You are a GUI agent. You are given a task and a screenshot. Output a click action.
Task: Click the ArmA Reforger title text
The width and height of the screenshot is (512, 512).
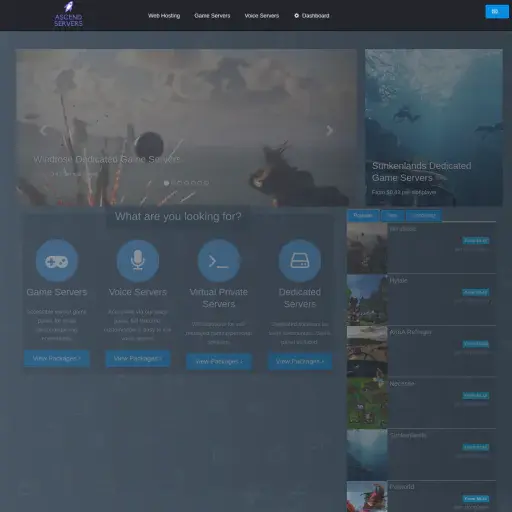tap(410, 332)
